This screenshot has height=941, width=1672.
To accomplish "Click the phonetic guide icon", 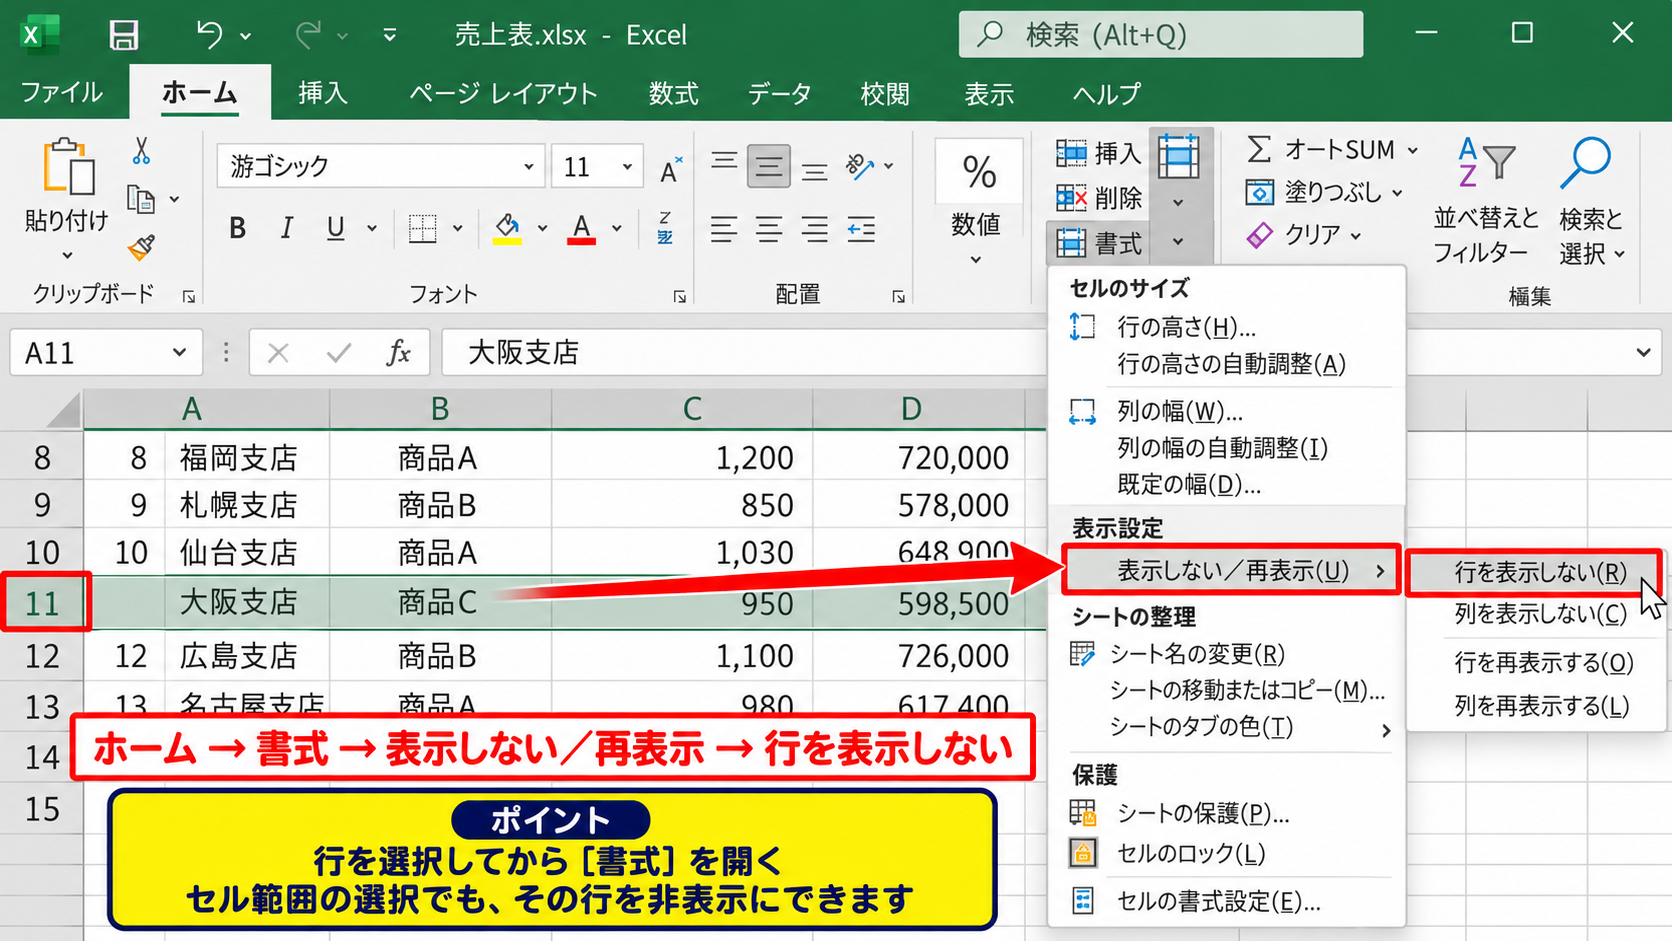I will [x=665, y=228].
